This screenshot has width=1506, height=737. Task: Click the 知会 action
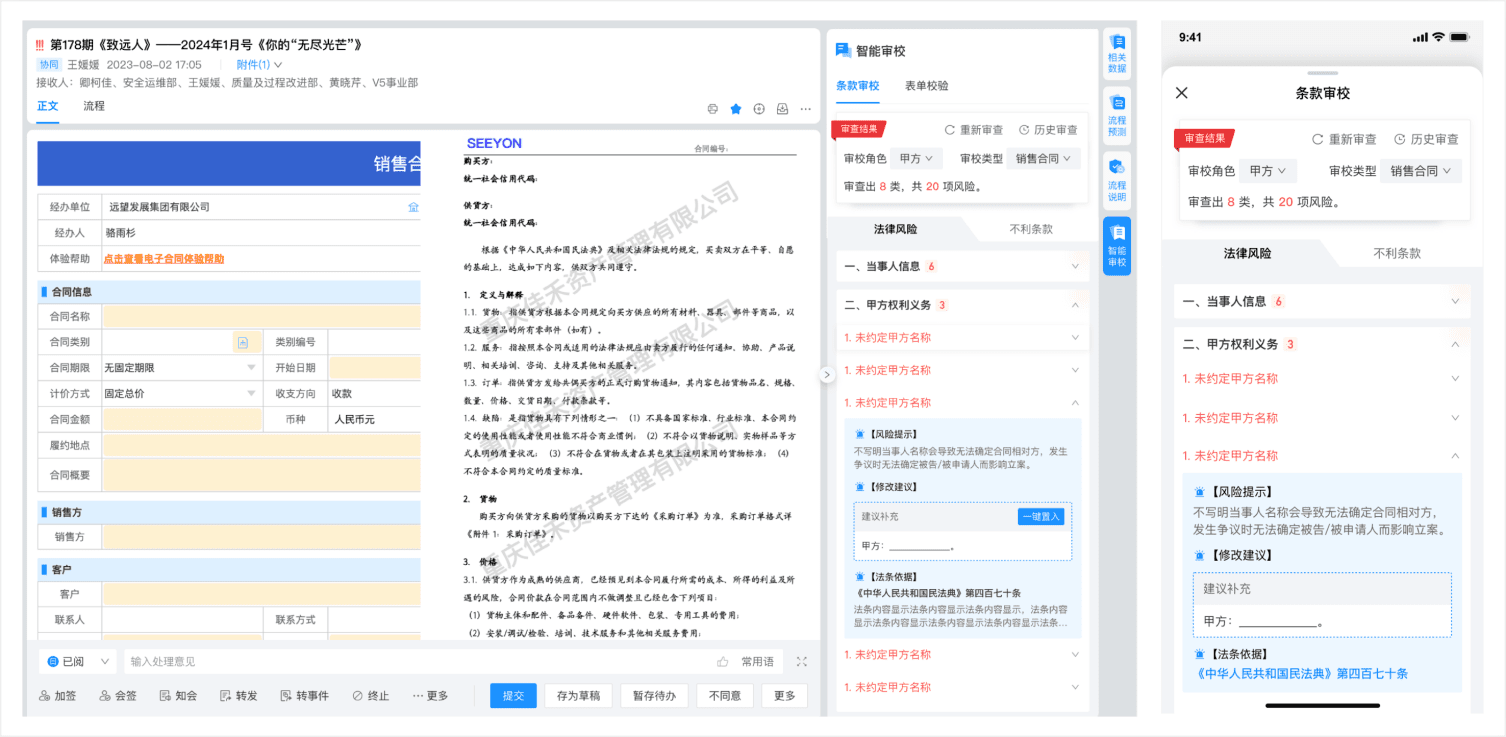pos(178,696)
